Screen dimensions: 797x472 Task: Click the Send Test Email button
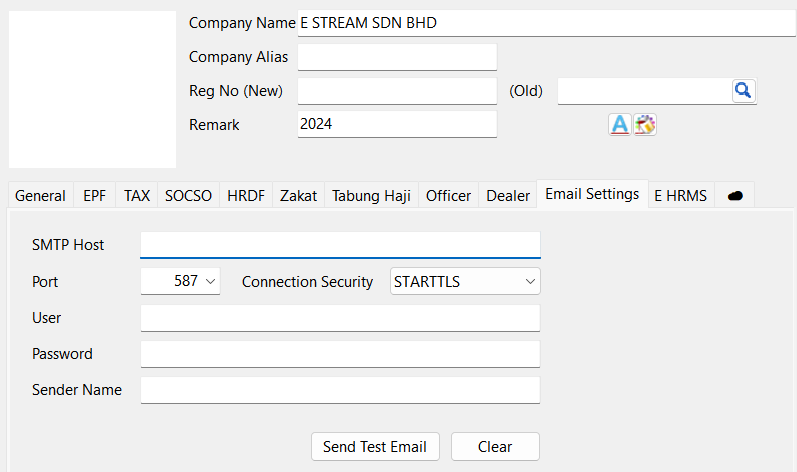(x=375, y=447)
